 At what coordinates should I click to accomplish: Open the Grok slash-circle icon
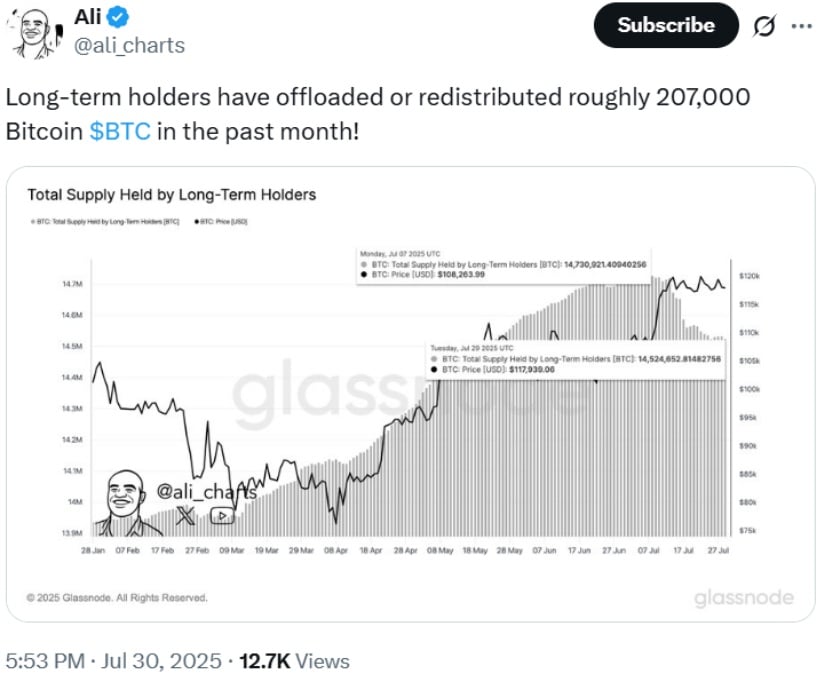point(763,25)
